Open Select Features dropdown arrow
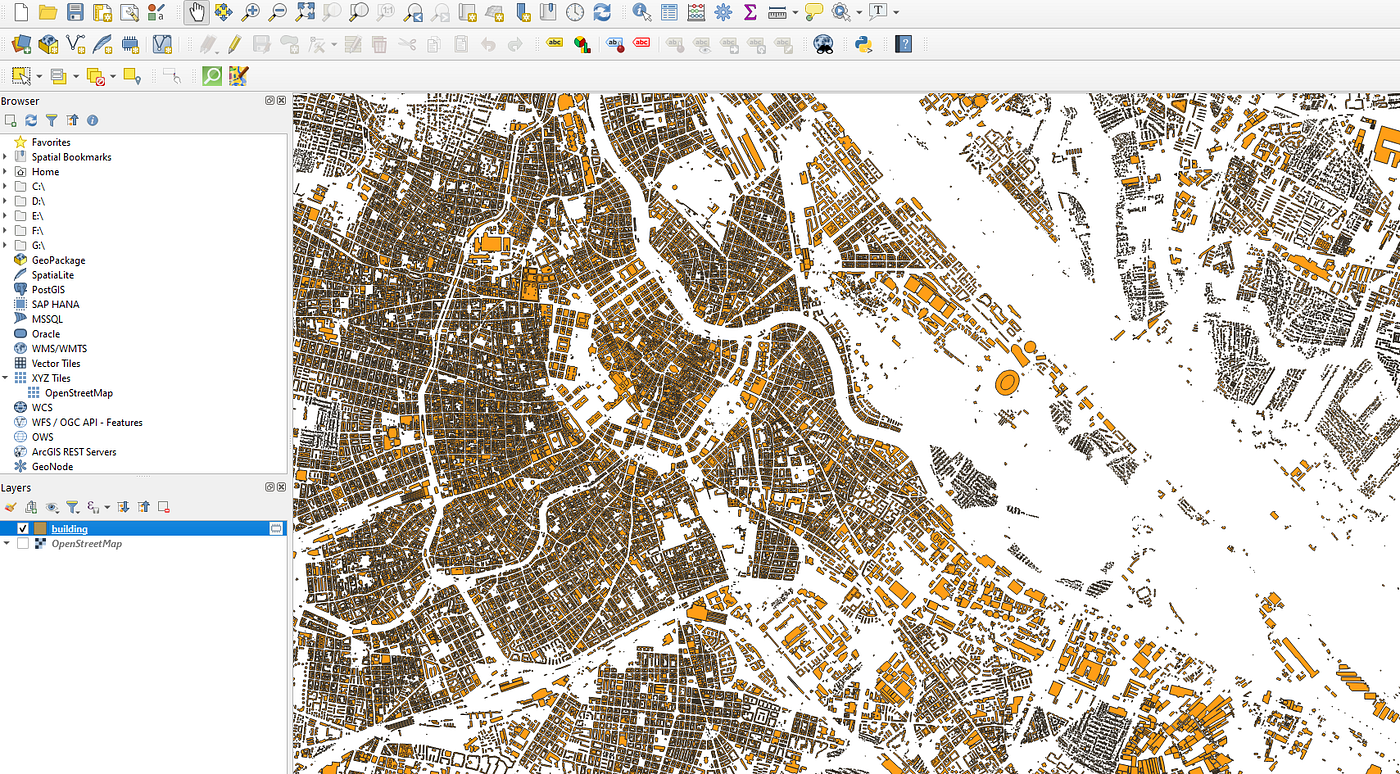 tap(38, 75)
